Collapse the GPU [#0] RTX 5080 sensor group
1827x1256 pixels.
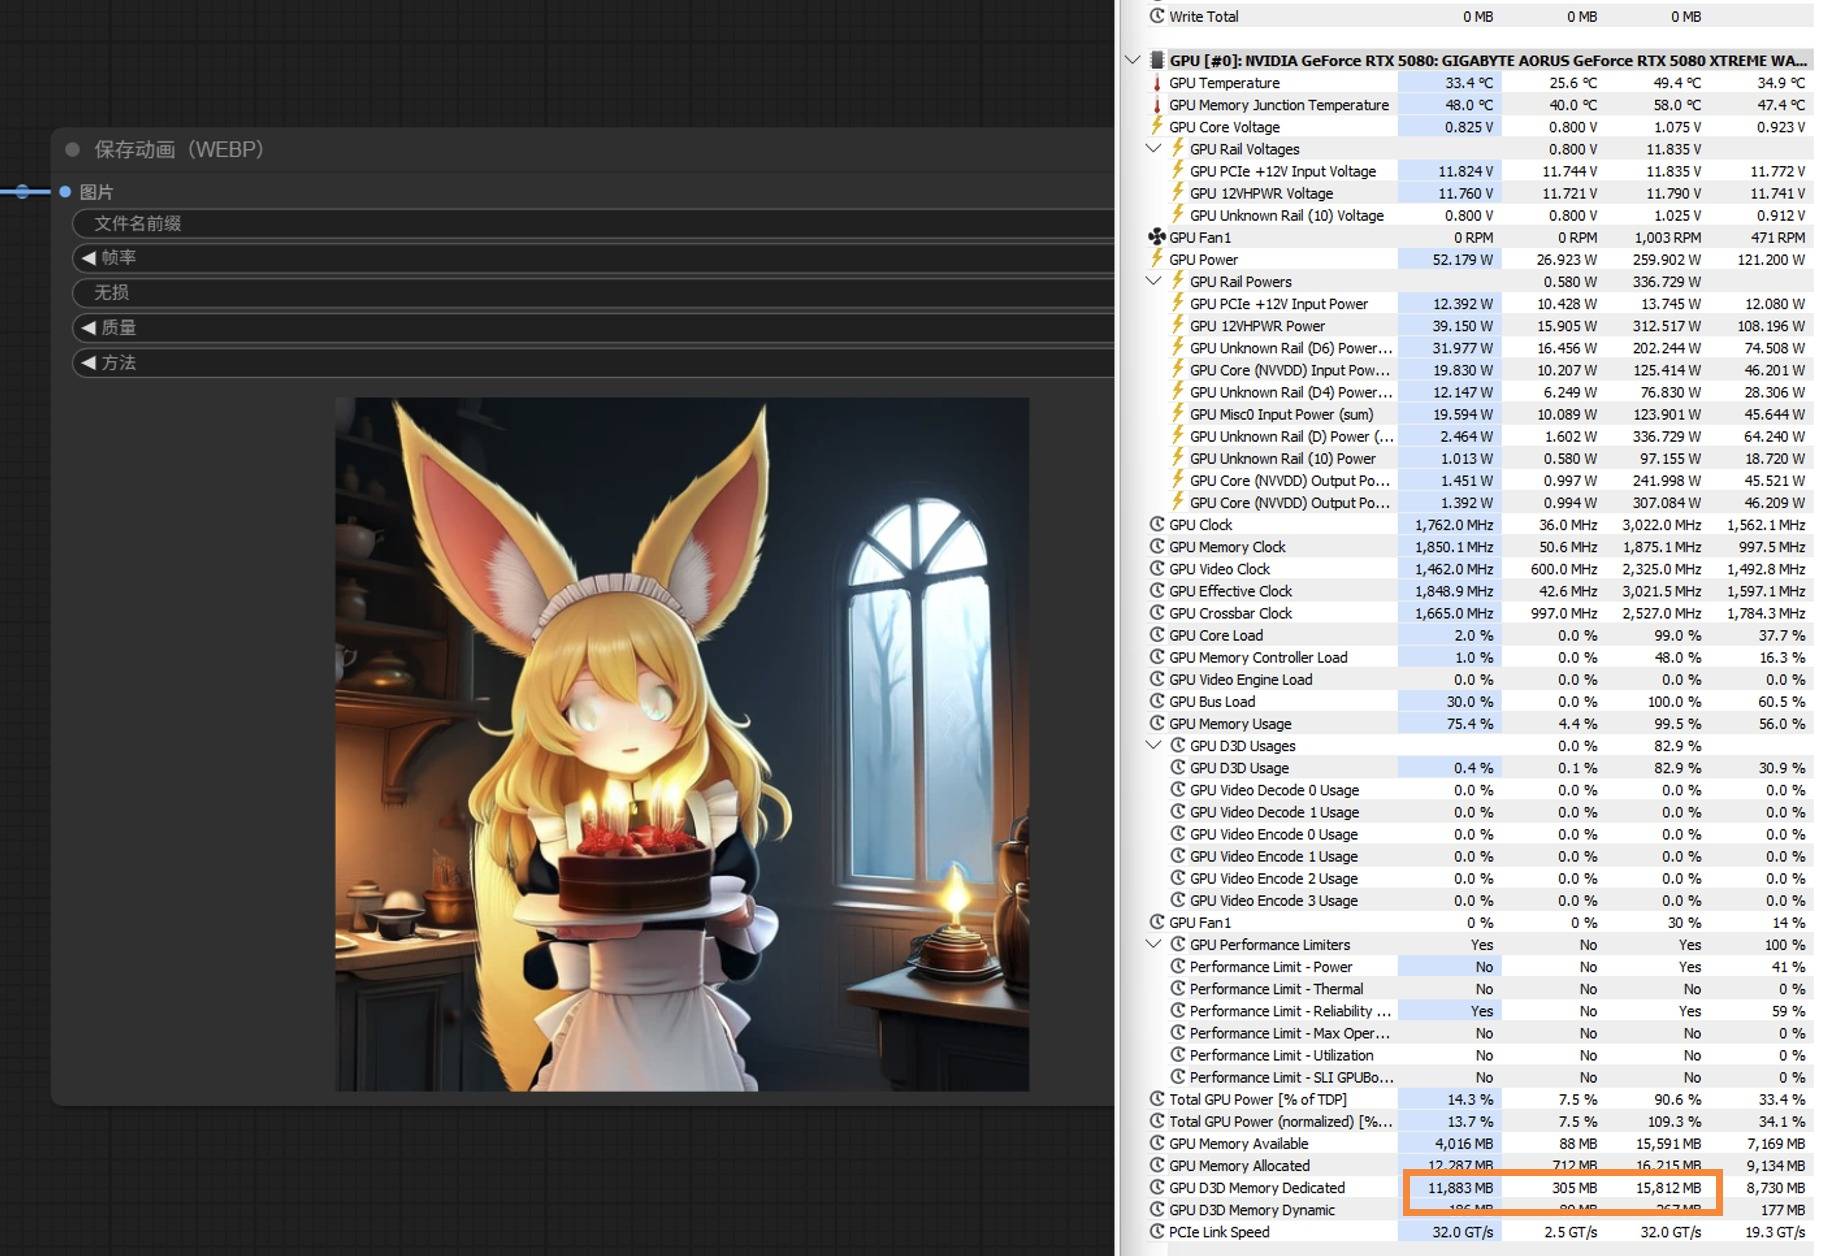click(x=1133, y=60)
